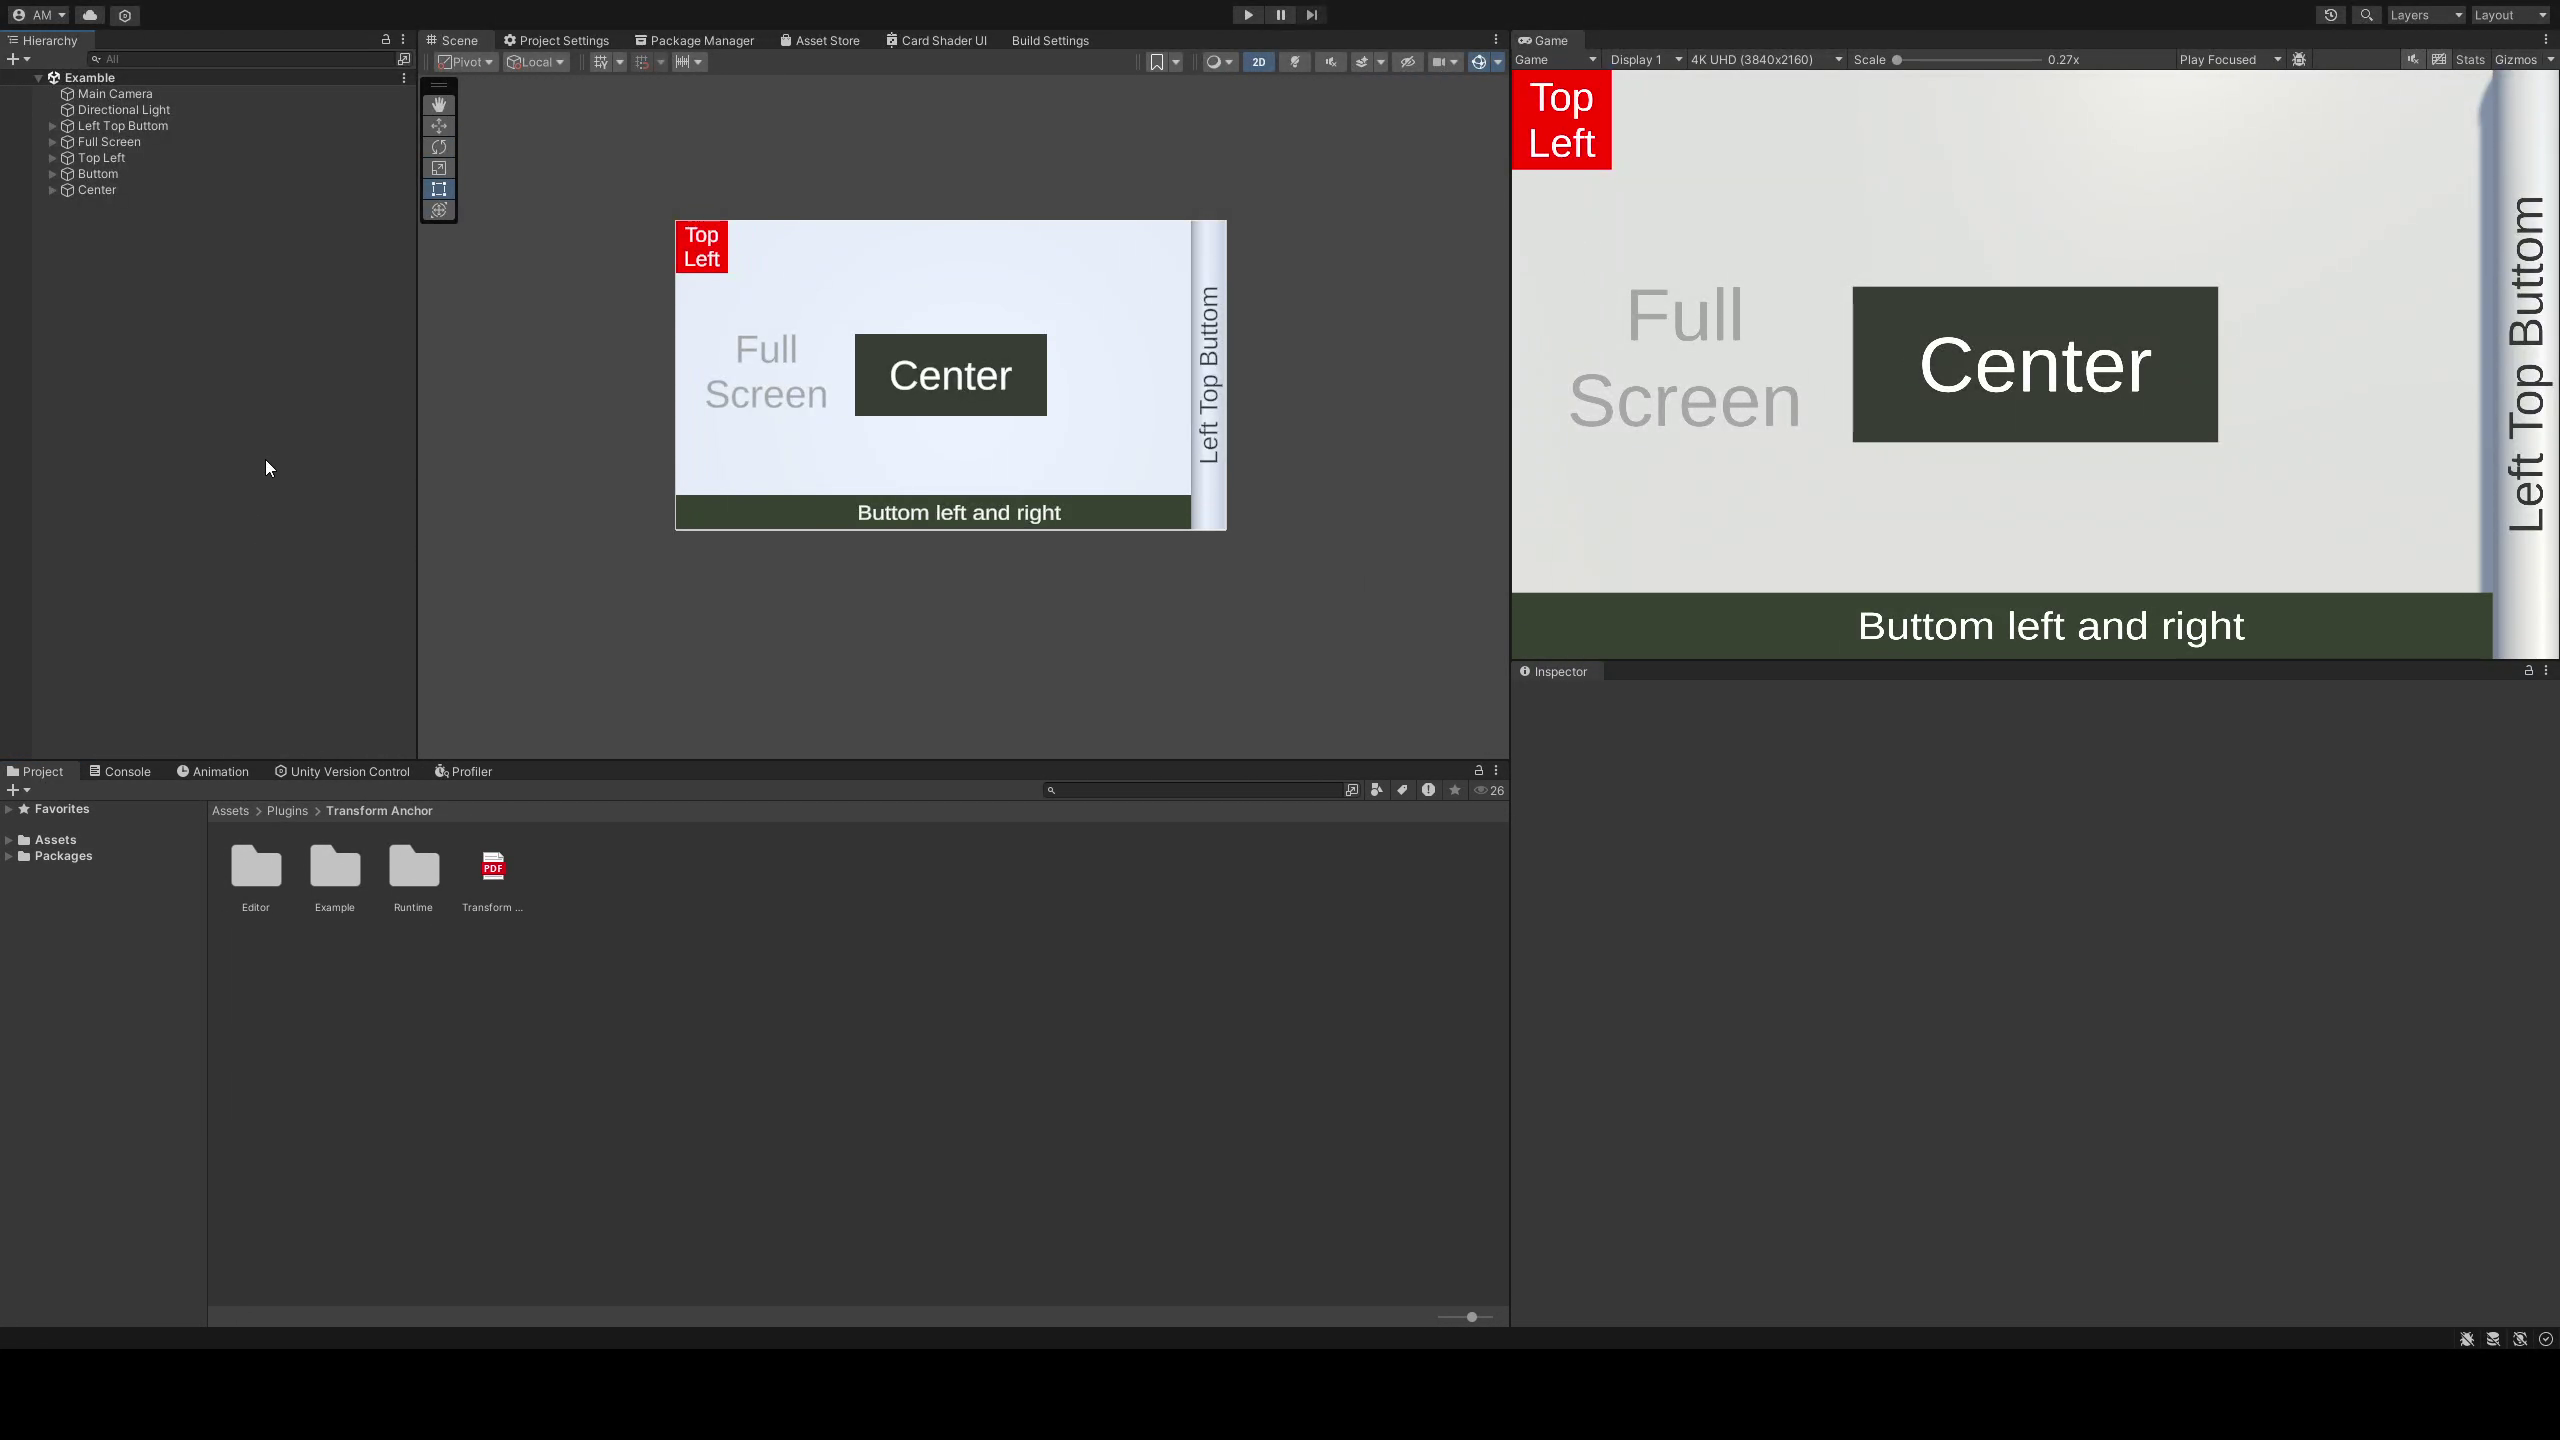Click the Scene bookmark view icon
The height and width of the screenshot is (1440, 2560).
click(x=1157, y=62)
